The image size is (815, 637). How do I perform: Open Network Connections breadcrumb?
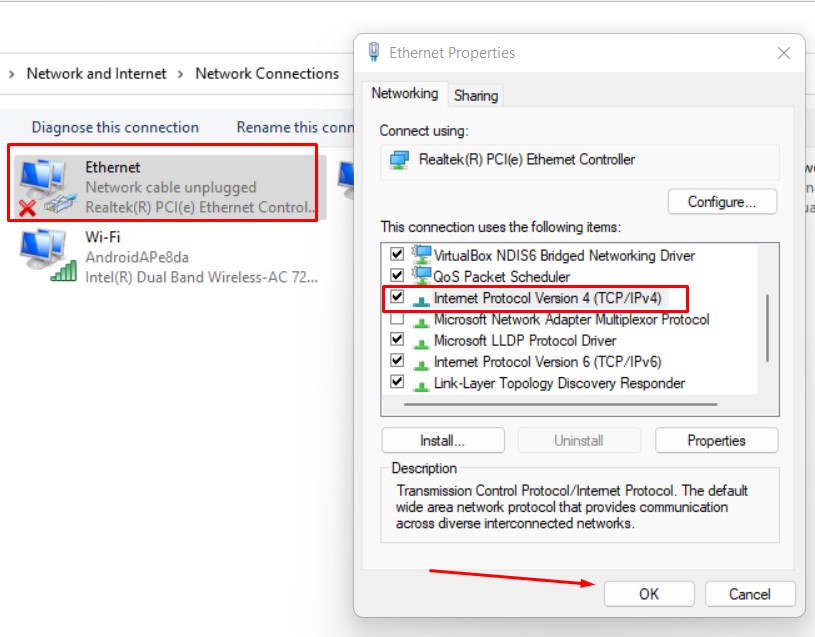[x=267, y=74]
